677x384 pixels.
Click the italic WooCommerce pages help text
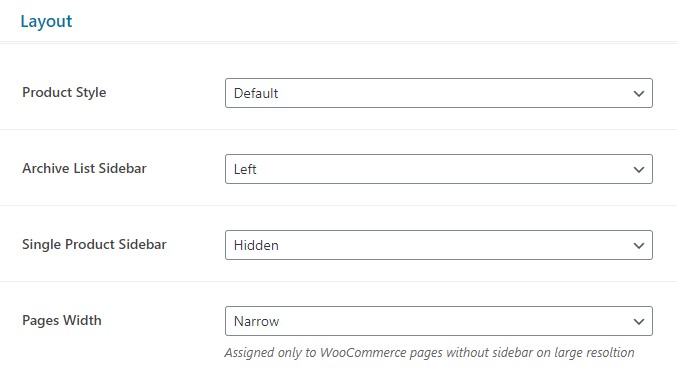point(429,353)
